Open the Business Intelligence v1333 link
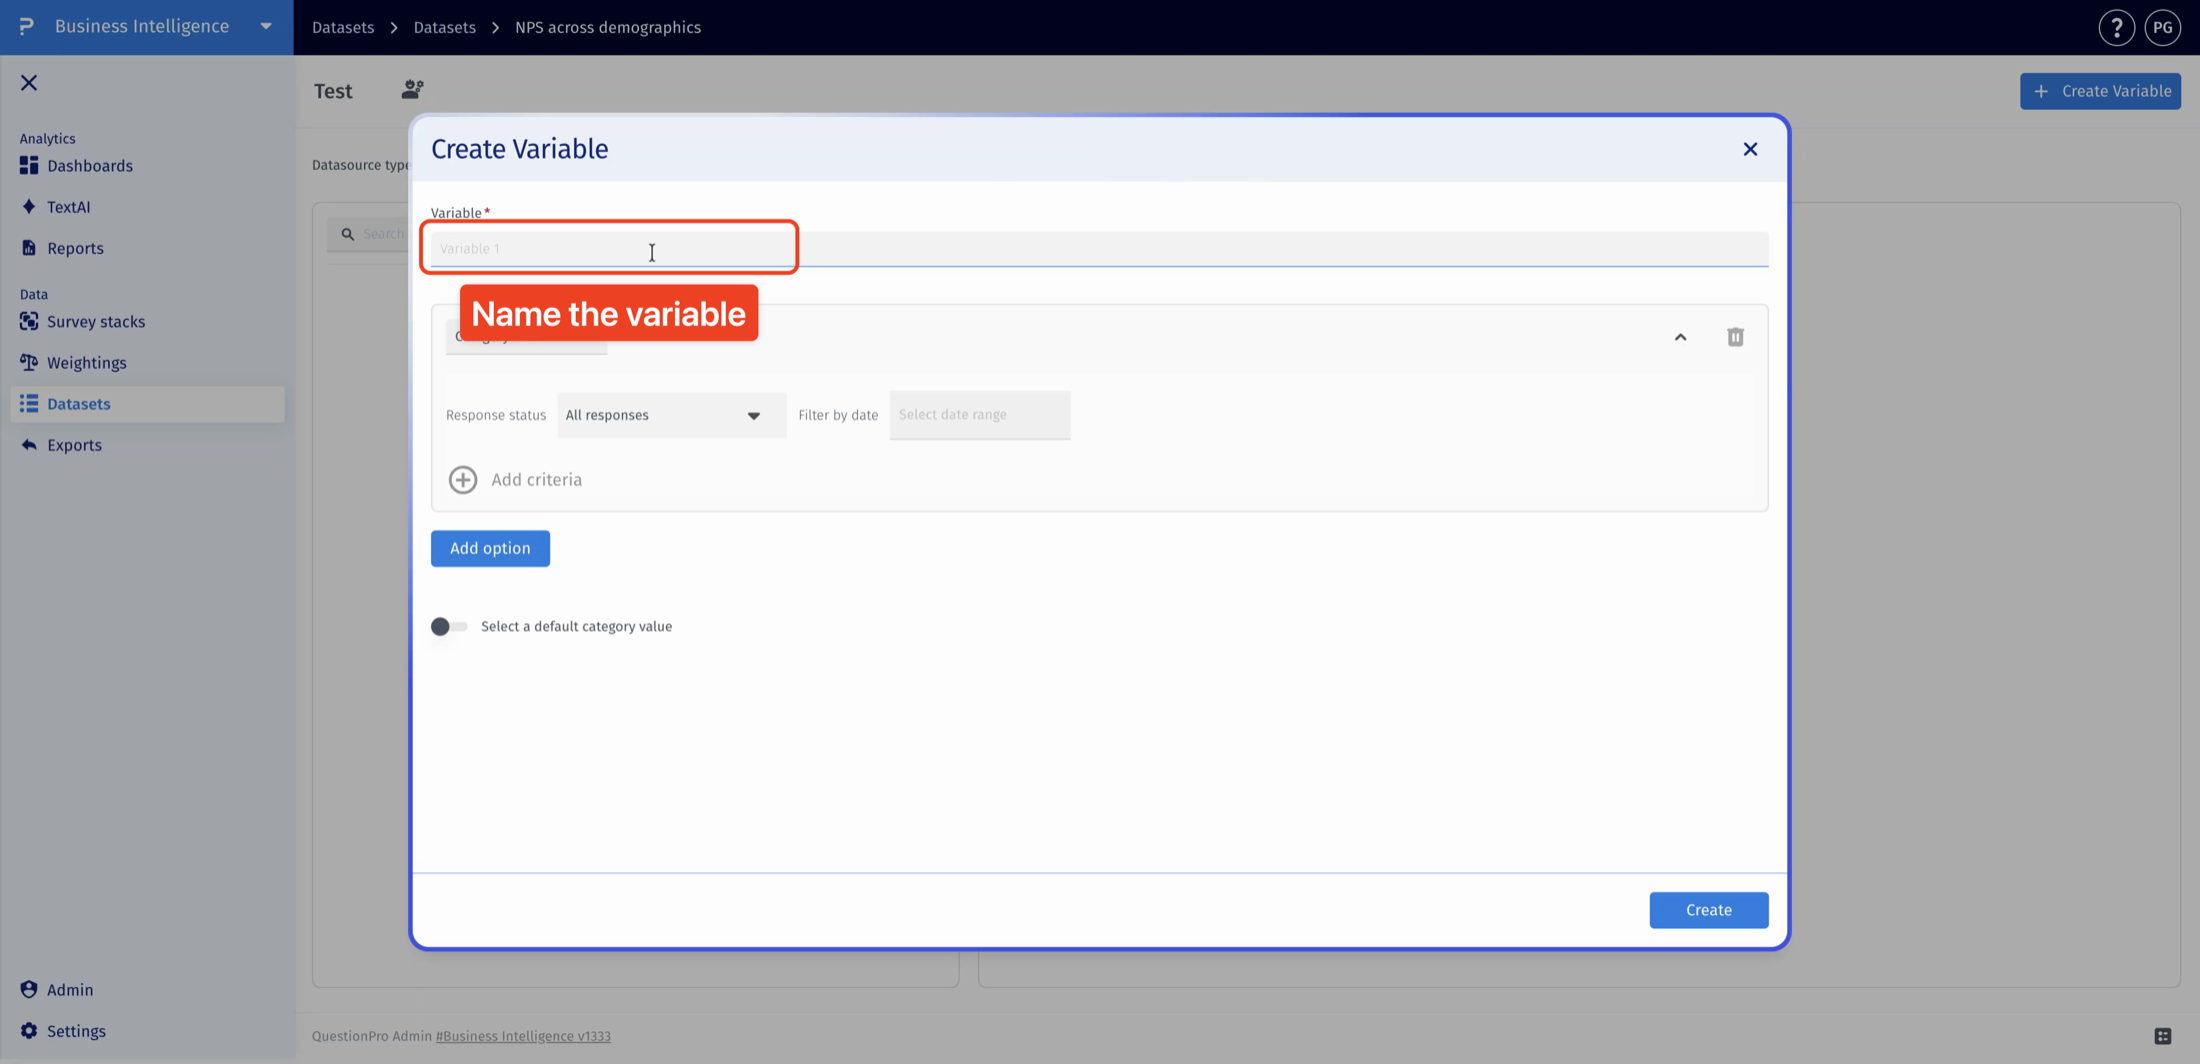2200x1064 pixels. click(523, 1036)
